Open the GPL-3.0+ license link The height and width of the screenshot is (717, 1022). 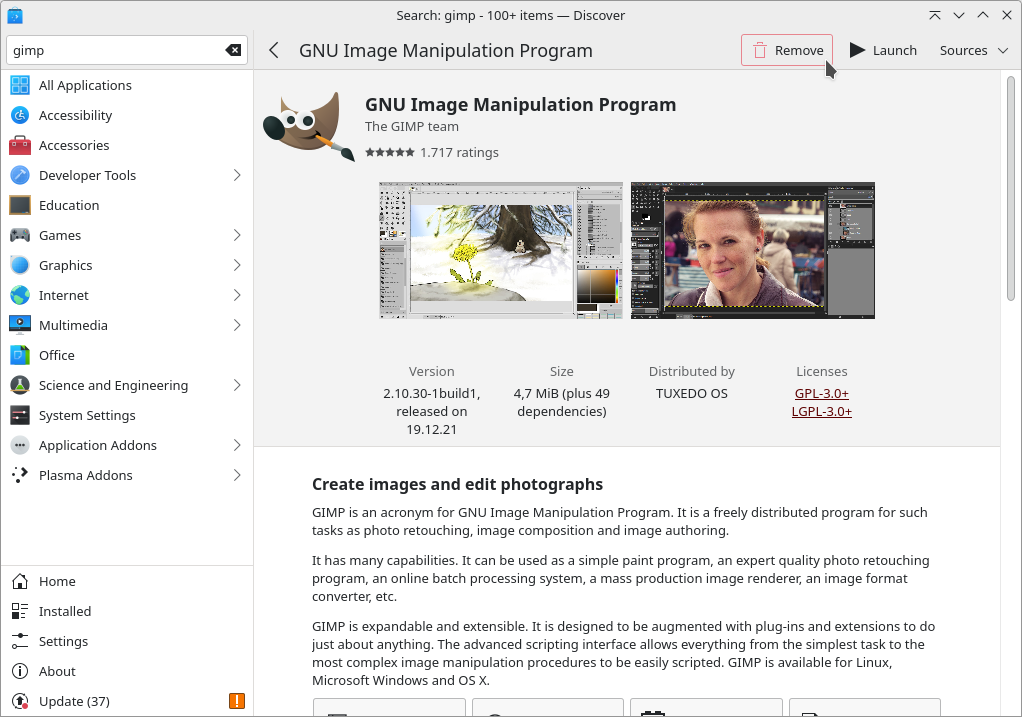(821, 393)
